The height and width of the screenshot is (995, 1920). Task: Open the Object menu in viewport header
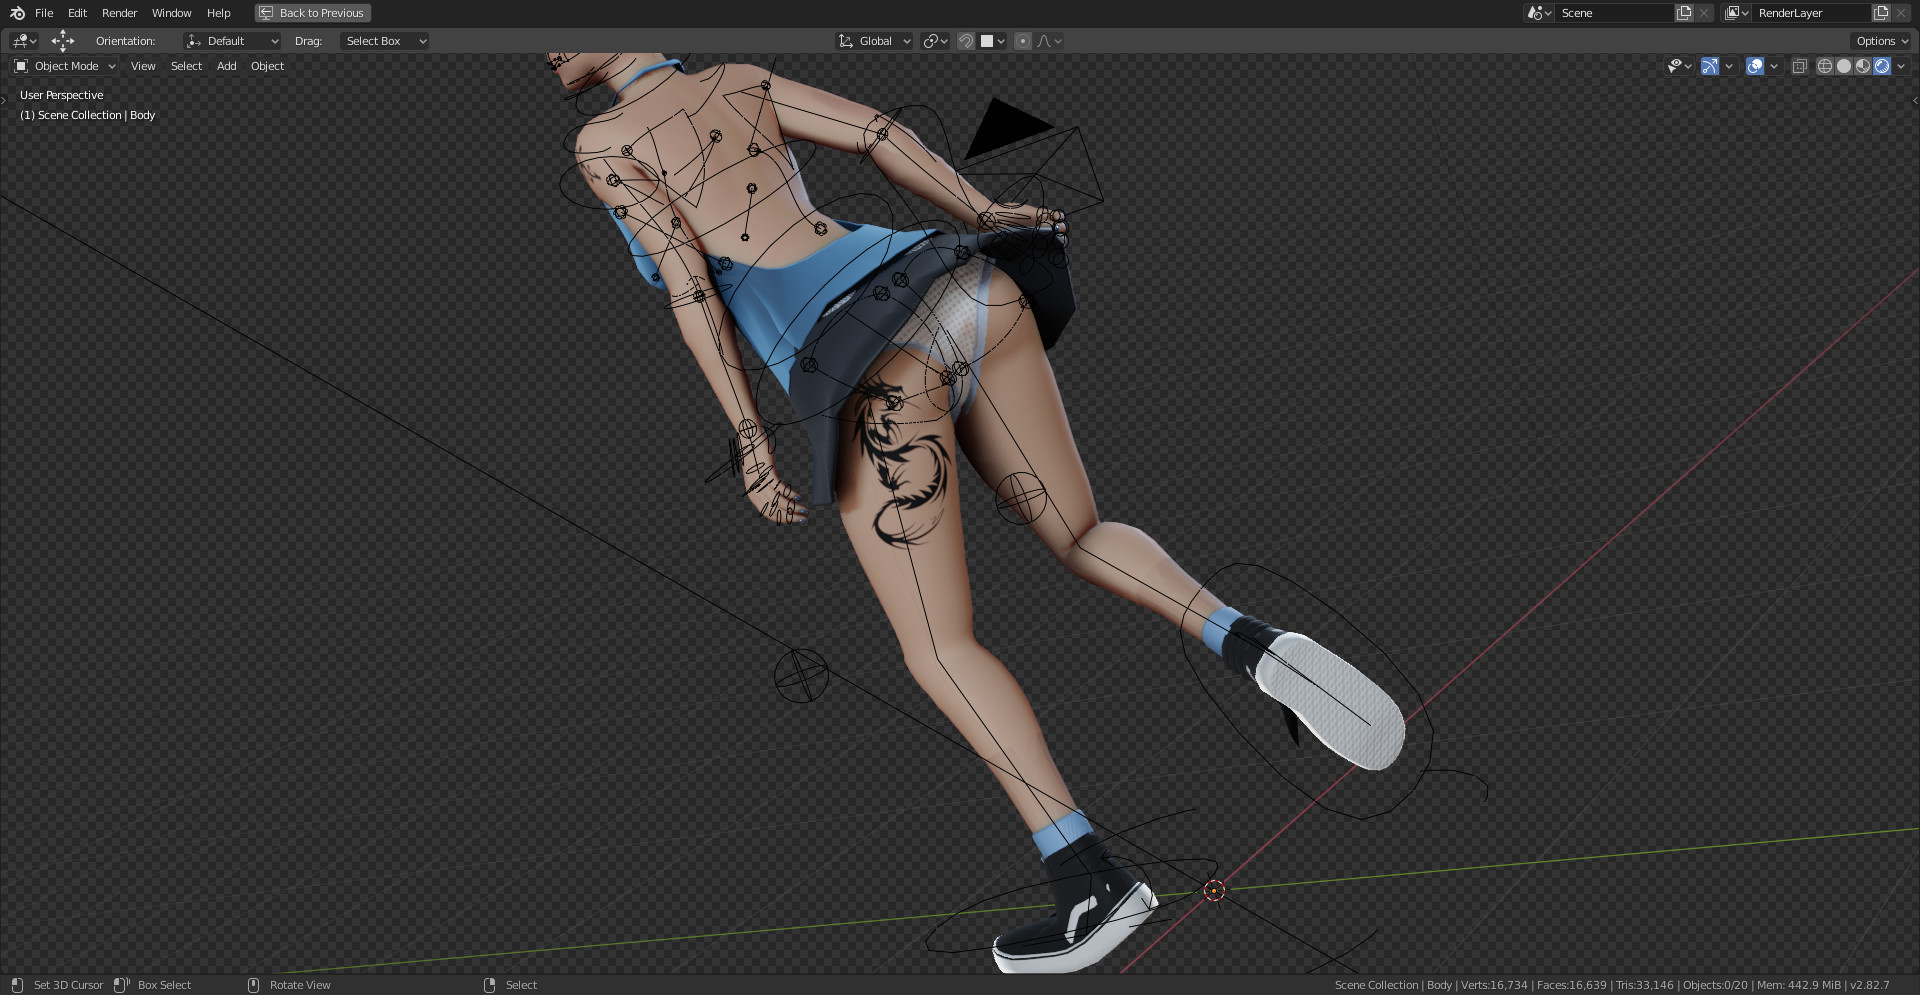(267, 66)
